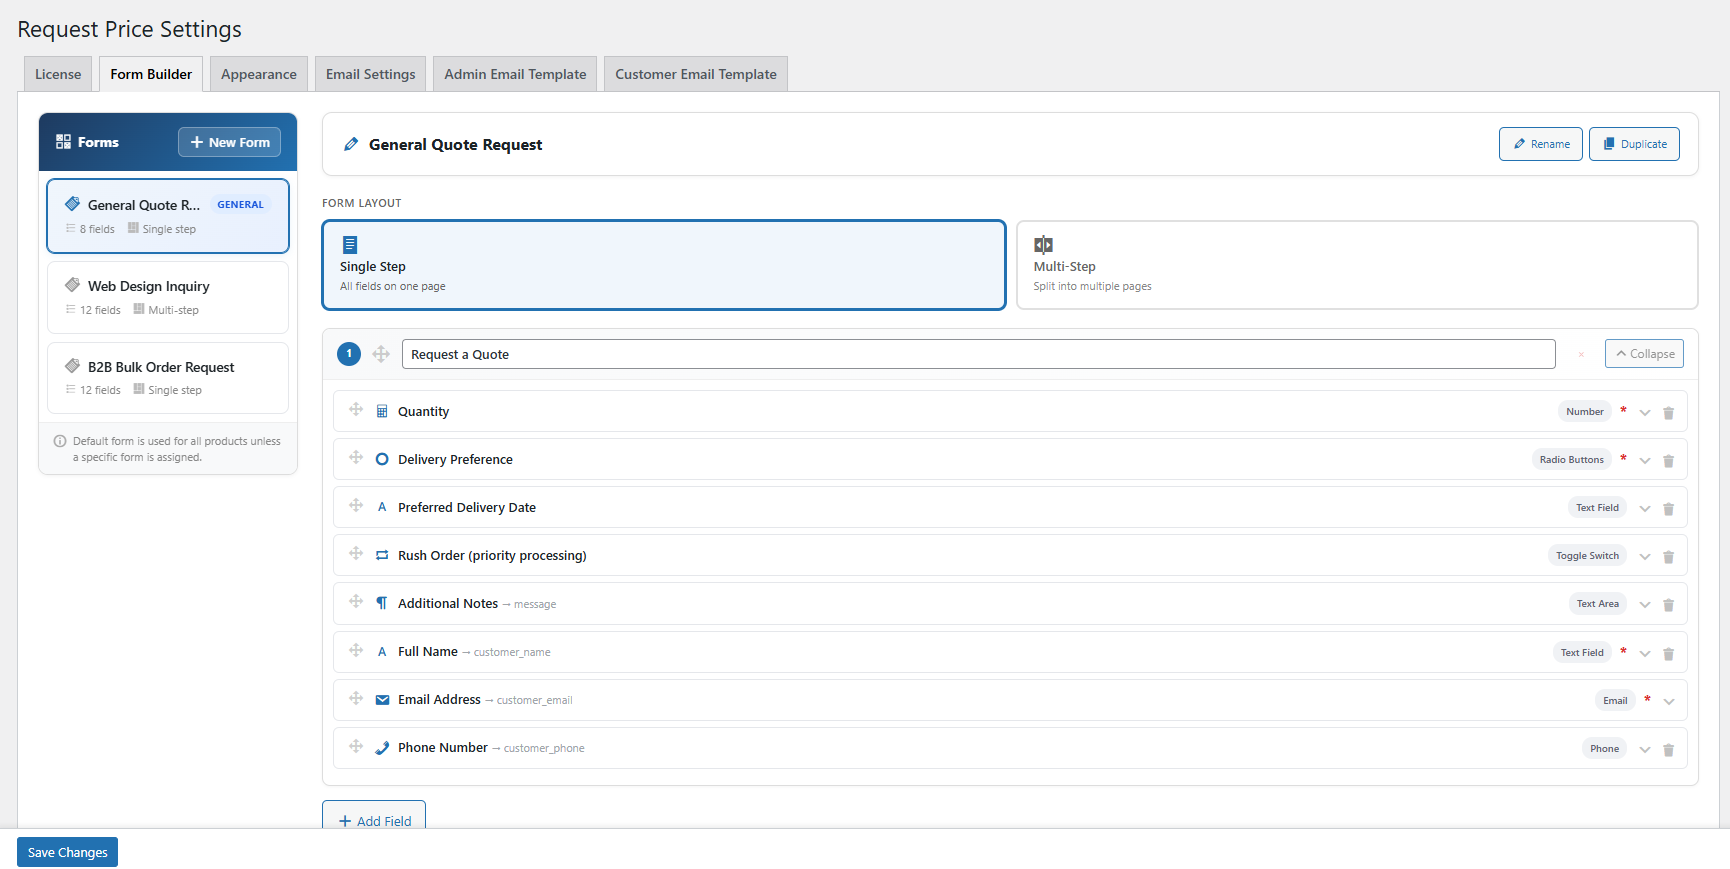Click the pencil icon beside General Quote Request

click(x=351, y=145)
